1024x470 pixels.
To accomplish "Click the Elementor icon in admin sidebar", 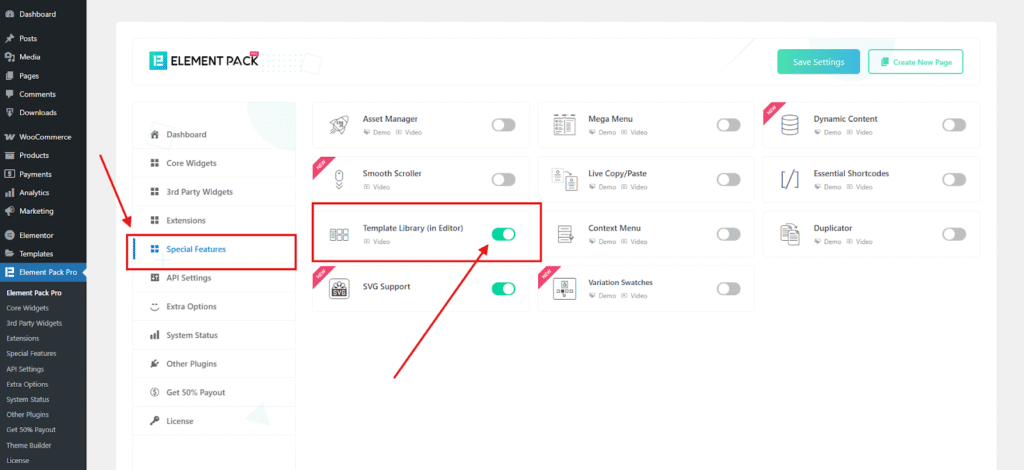I will [x=10, y=236].
